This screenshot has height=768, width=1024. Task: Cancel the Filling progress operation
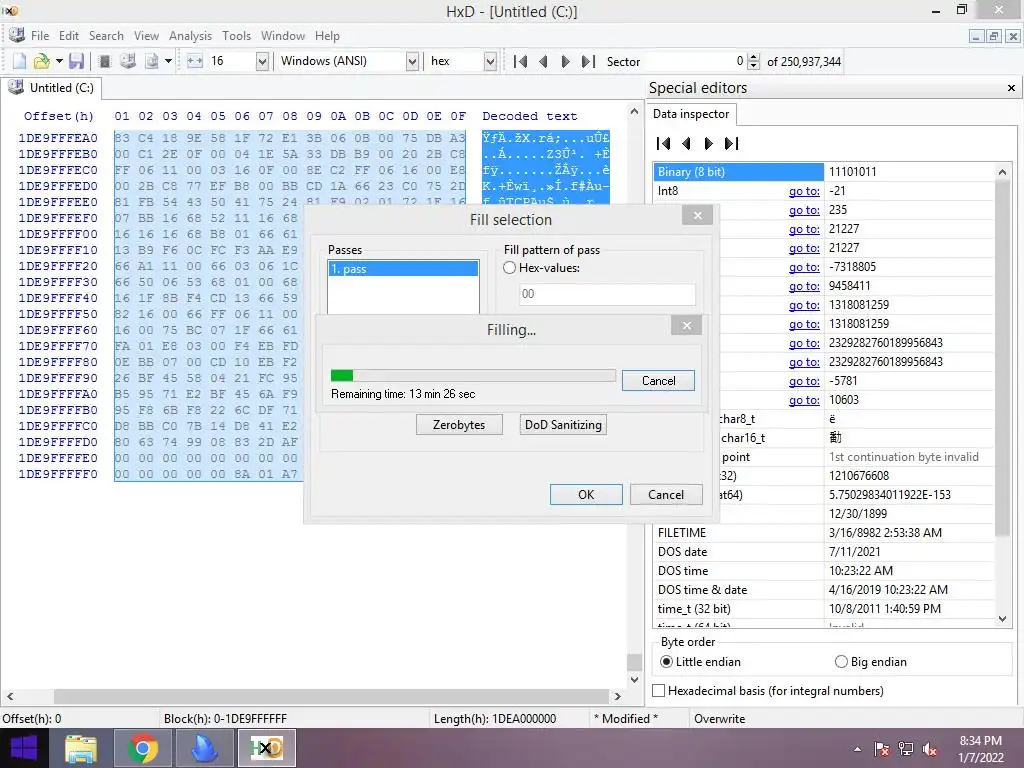658,381
